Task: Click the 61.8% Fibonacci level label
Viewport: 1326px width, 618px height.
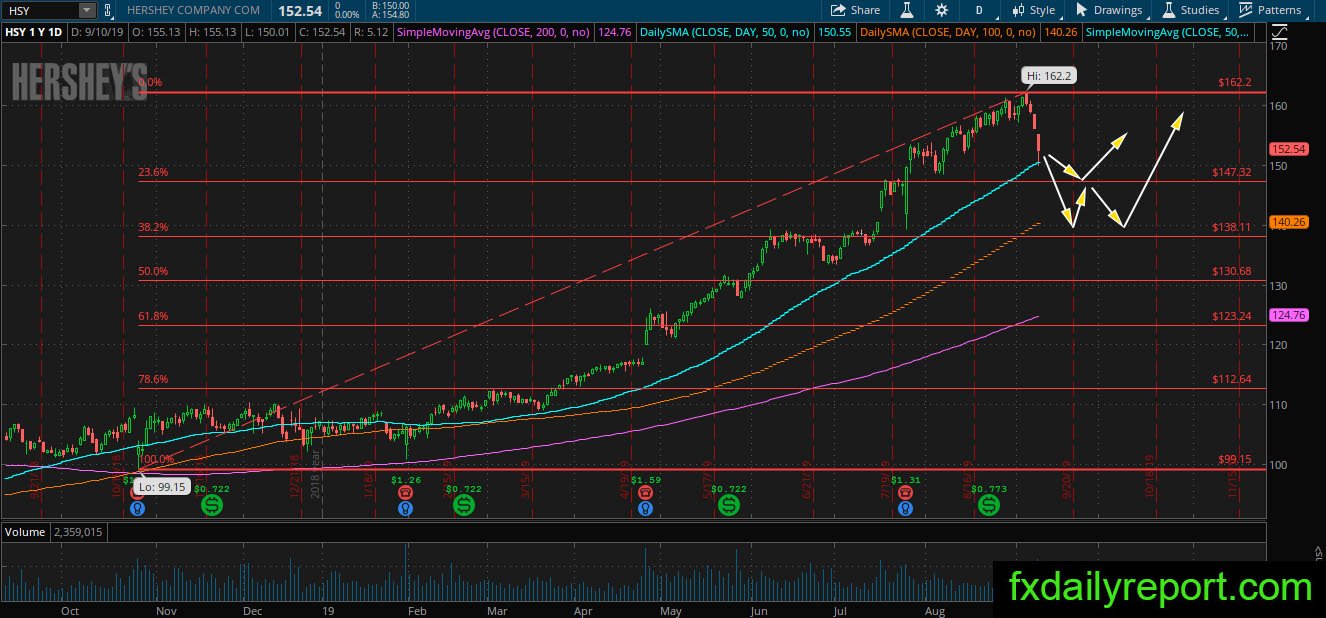Action: point(153,316)
